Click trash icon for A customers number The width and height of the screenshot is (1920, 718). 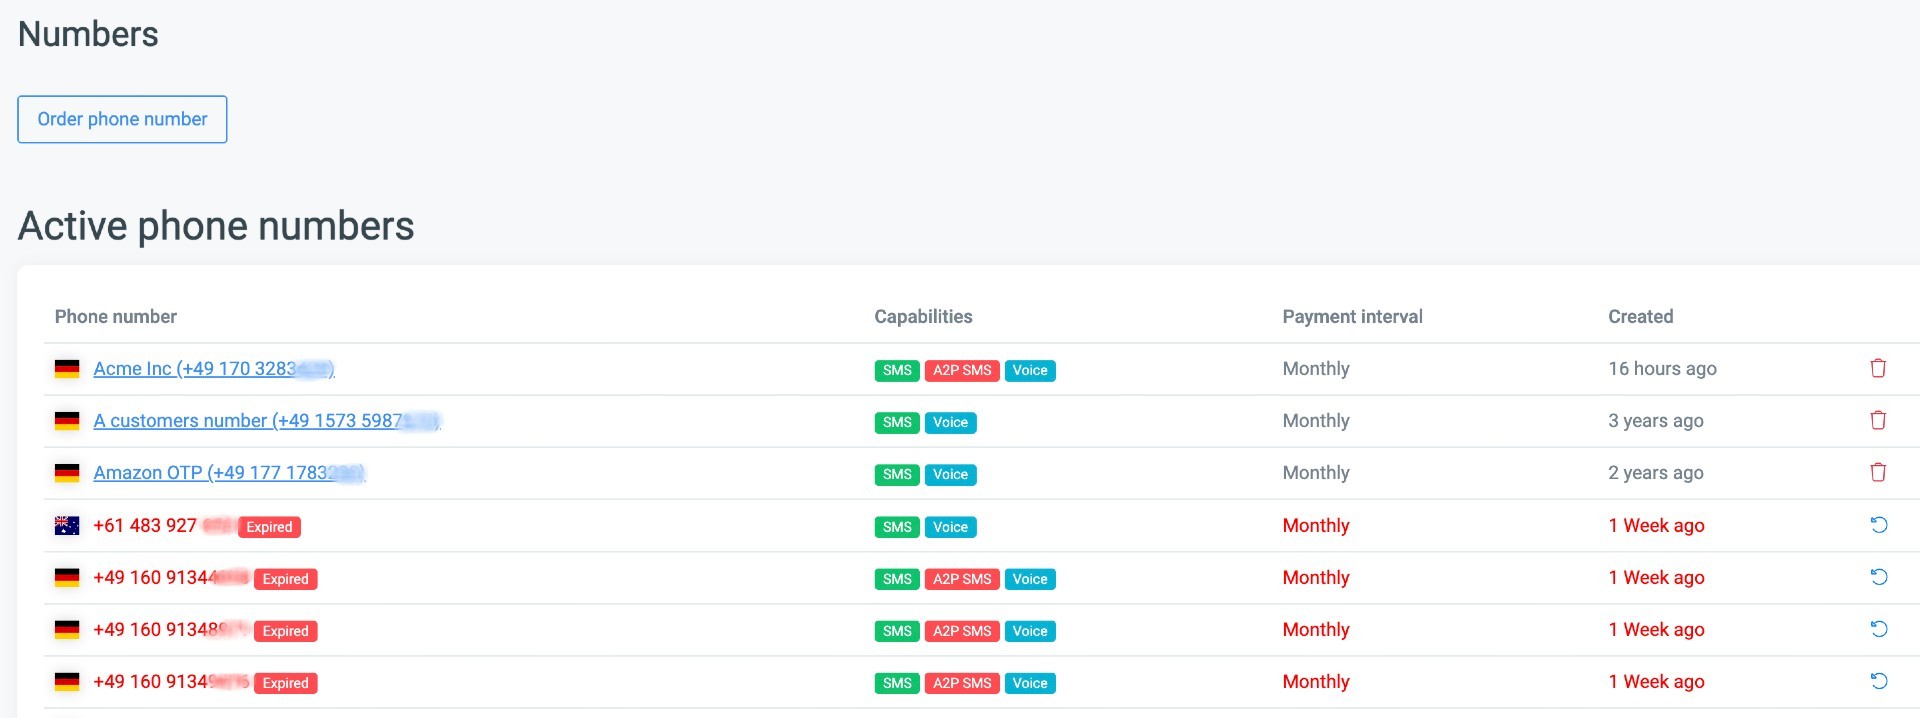[1878, 421]
